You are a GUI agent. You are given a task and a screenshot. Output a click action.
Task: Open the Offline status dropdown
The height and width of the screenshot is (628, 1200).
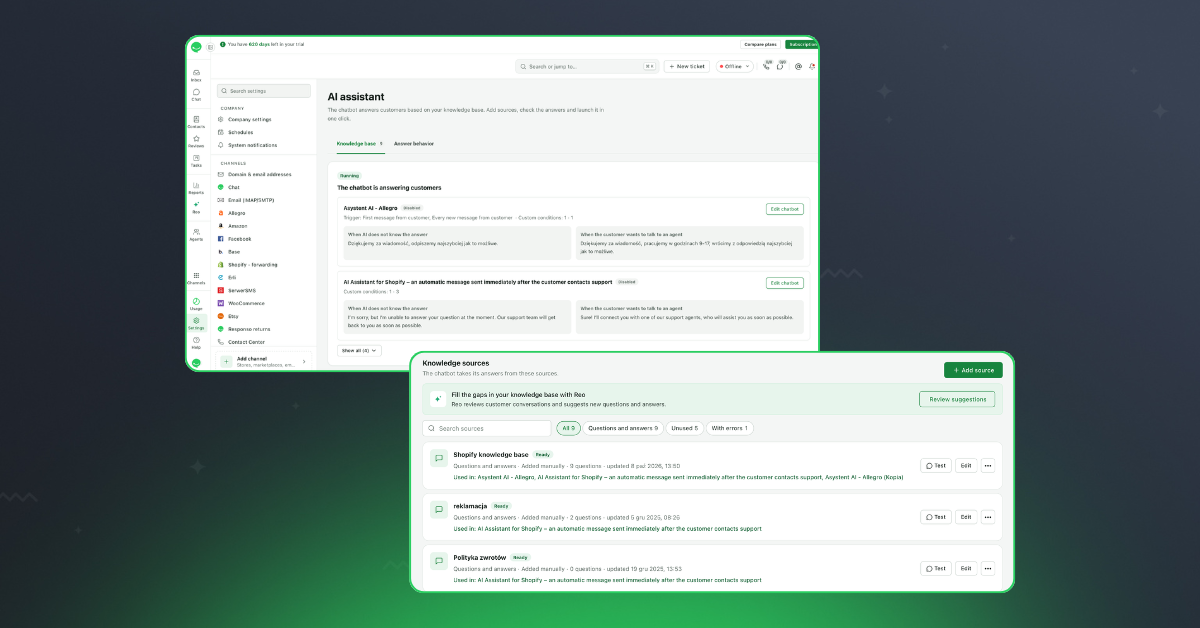734,66
